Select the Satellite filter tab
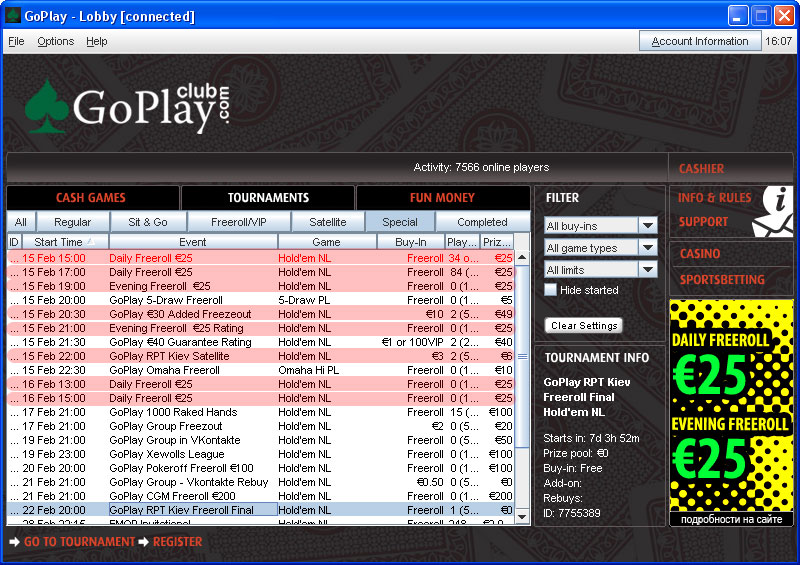Screen dimensions: 800x565 (x=328, y=222)
